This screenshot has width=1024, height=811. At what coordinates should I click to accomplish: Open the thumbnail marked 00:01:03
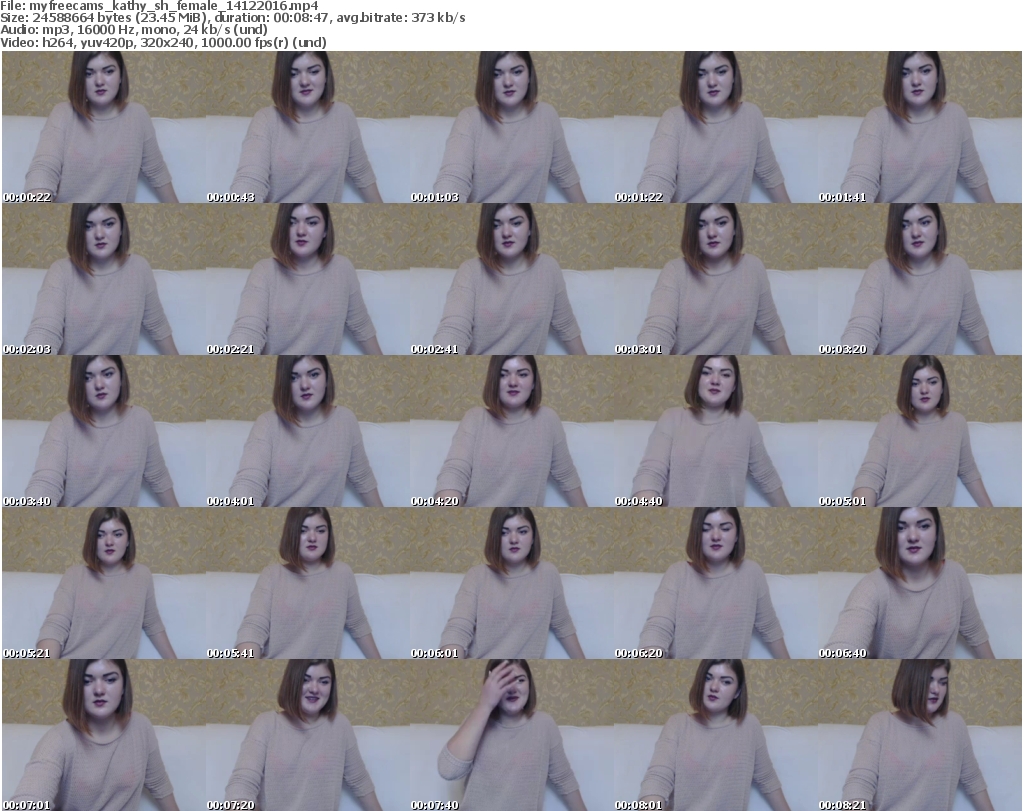(x=510, y=127)
